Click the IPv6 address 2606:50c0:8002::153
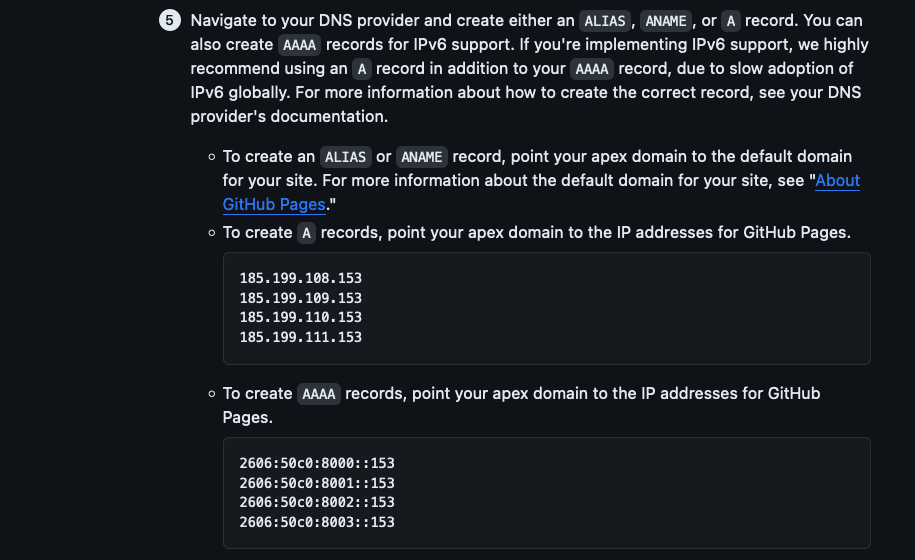Screen dimensions: 915x560 pyautogui.click(x=317, y=502)
